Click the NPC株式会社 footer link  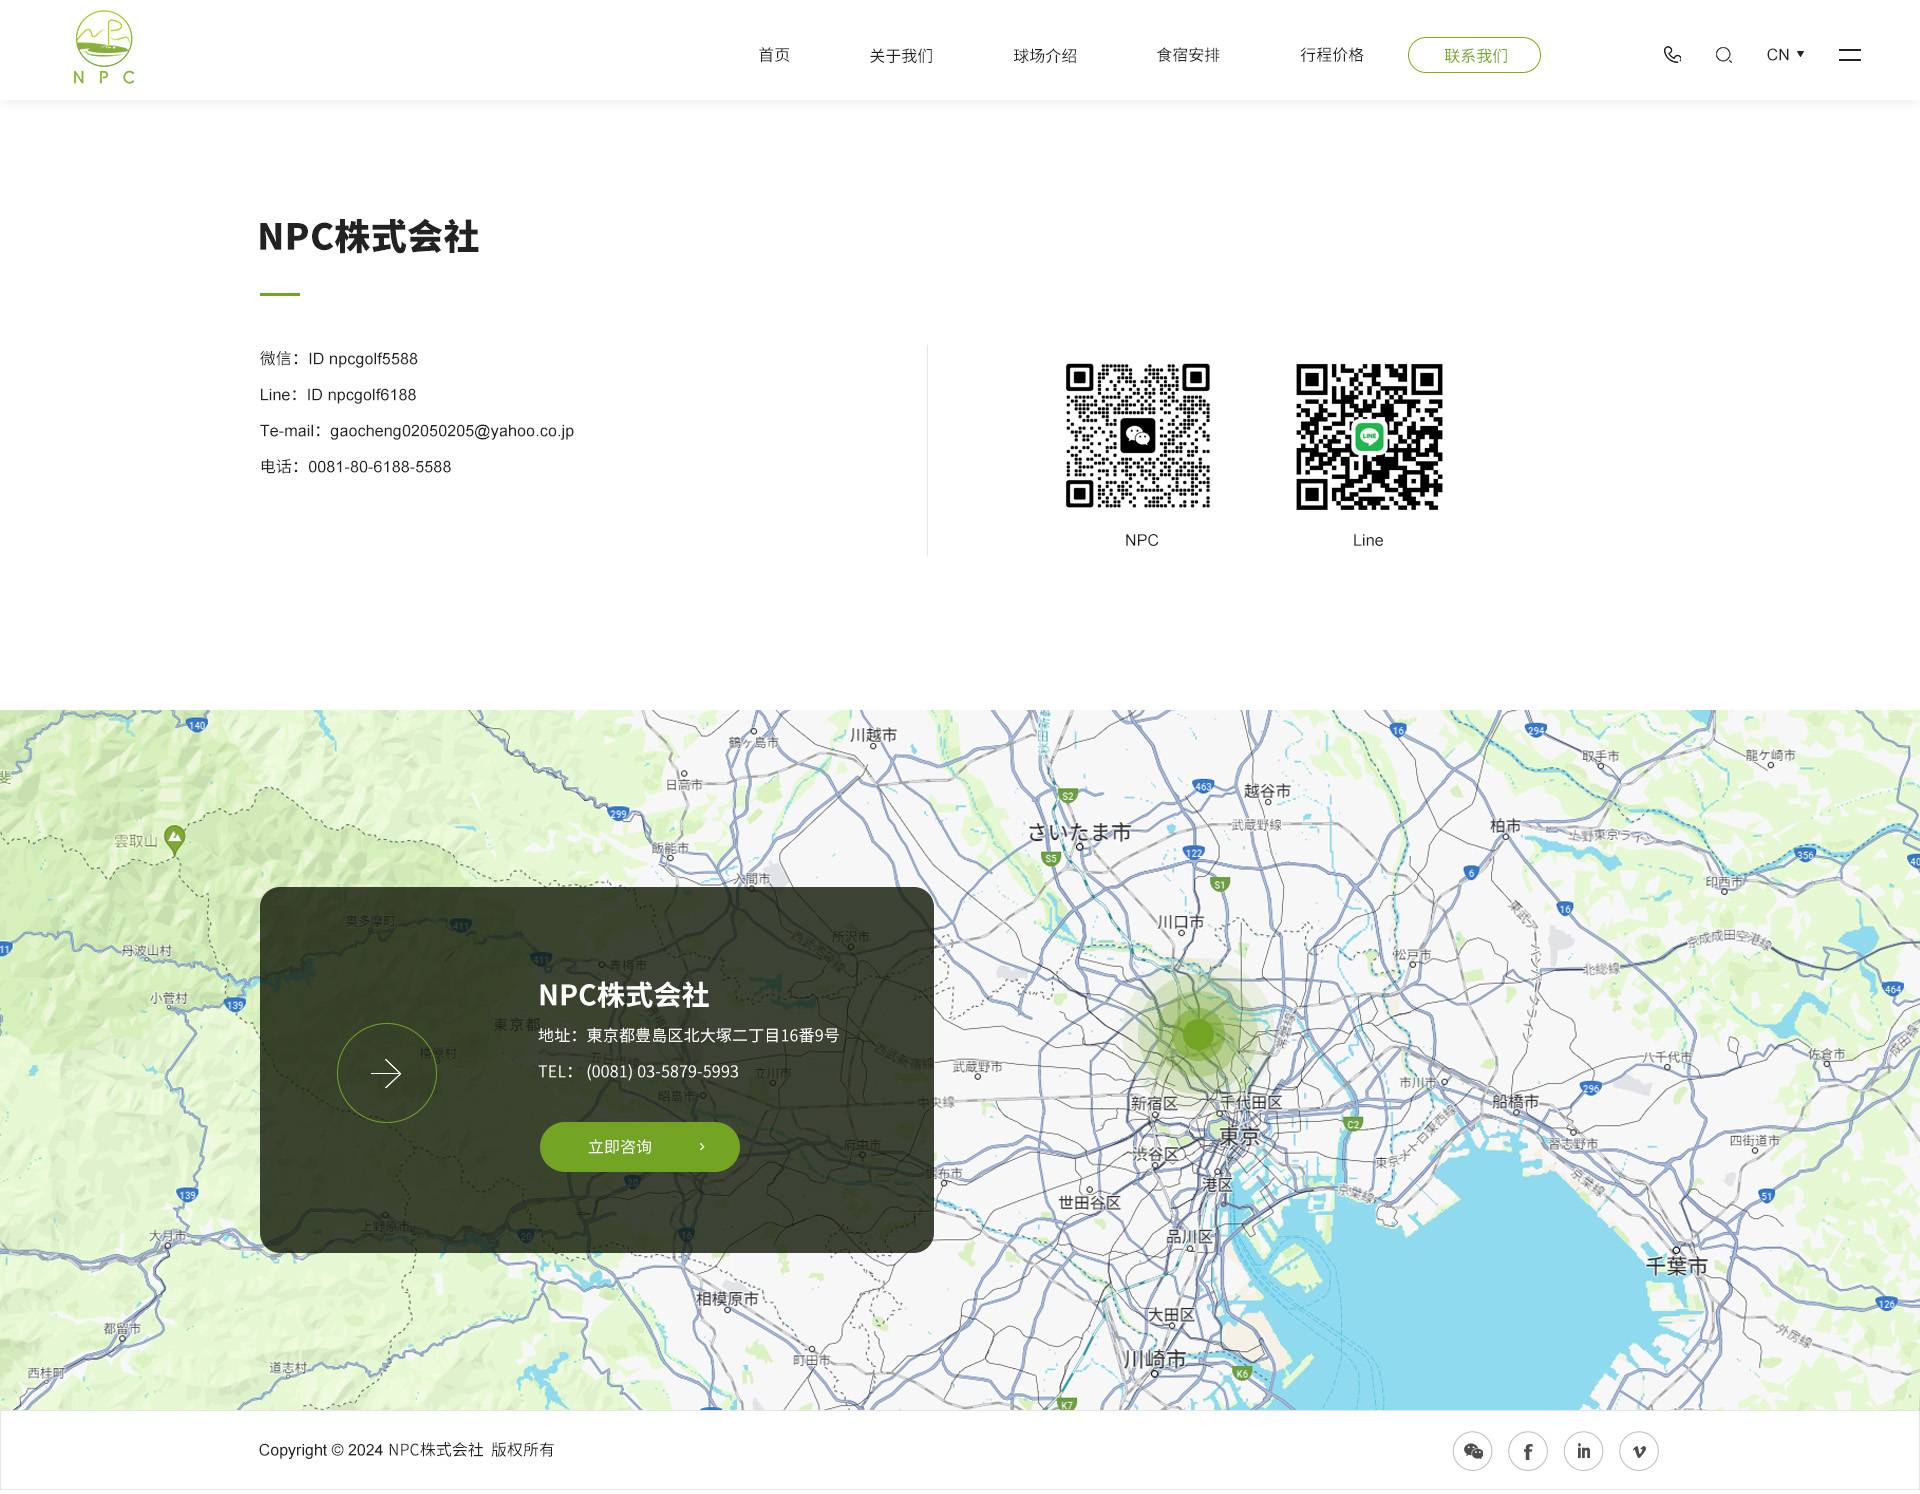click(x=436, y=1450)
